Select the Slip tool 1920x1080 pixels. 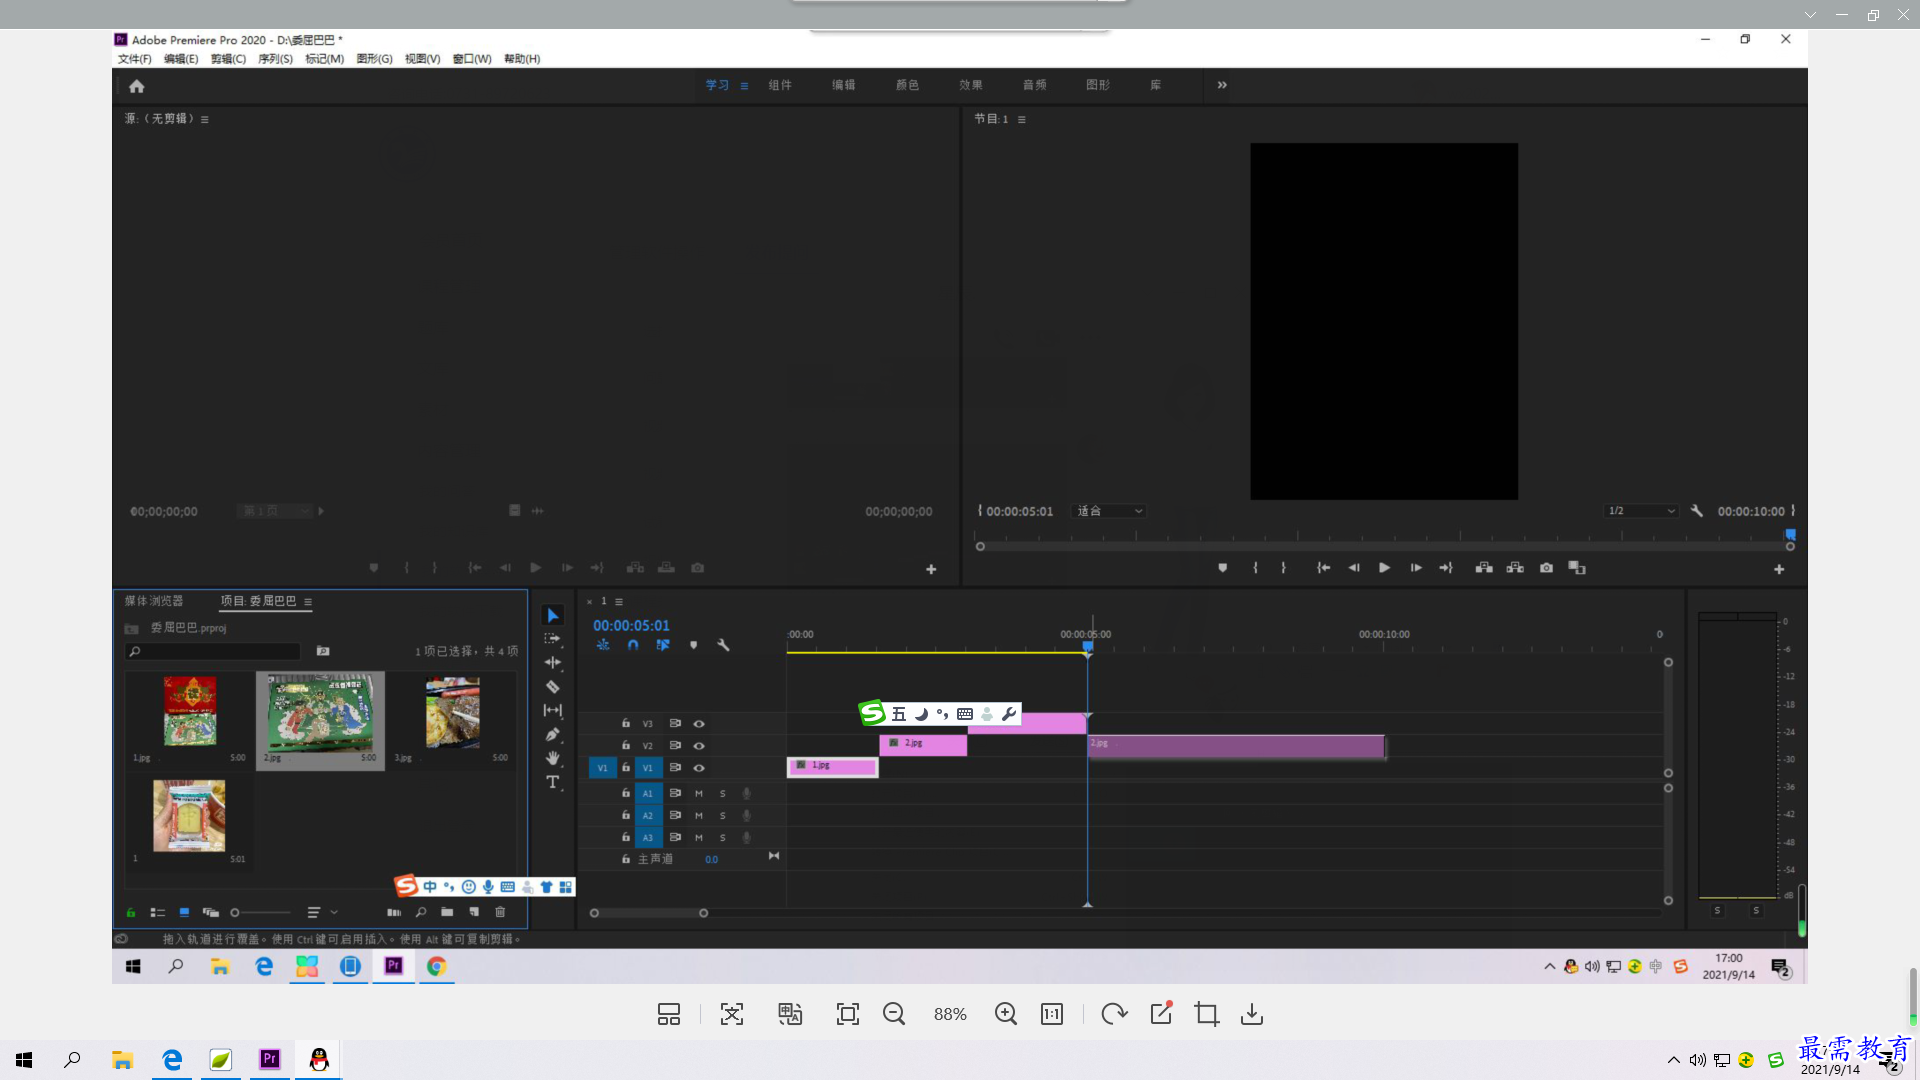(553, 710)
